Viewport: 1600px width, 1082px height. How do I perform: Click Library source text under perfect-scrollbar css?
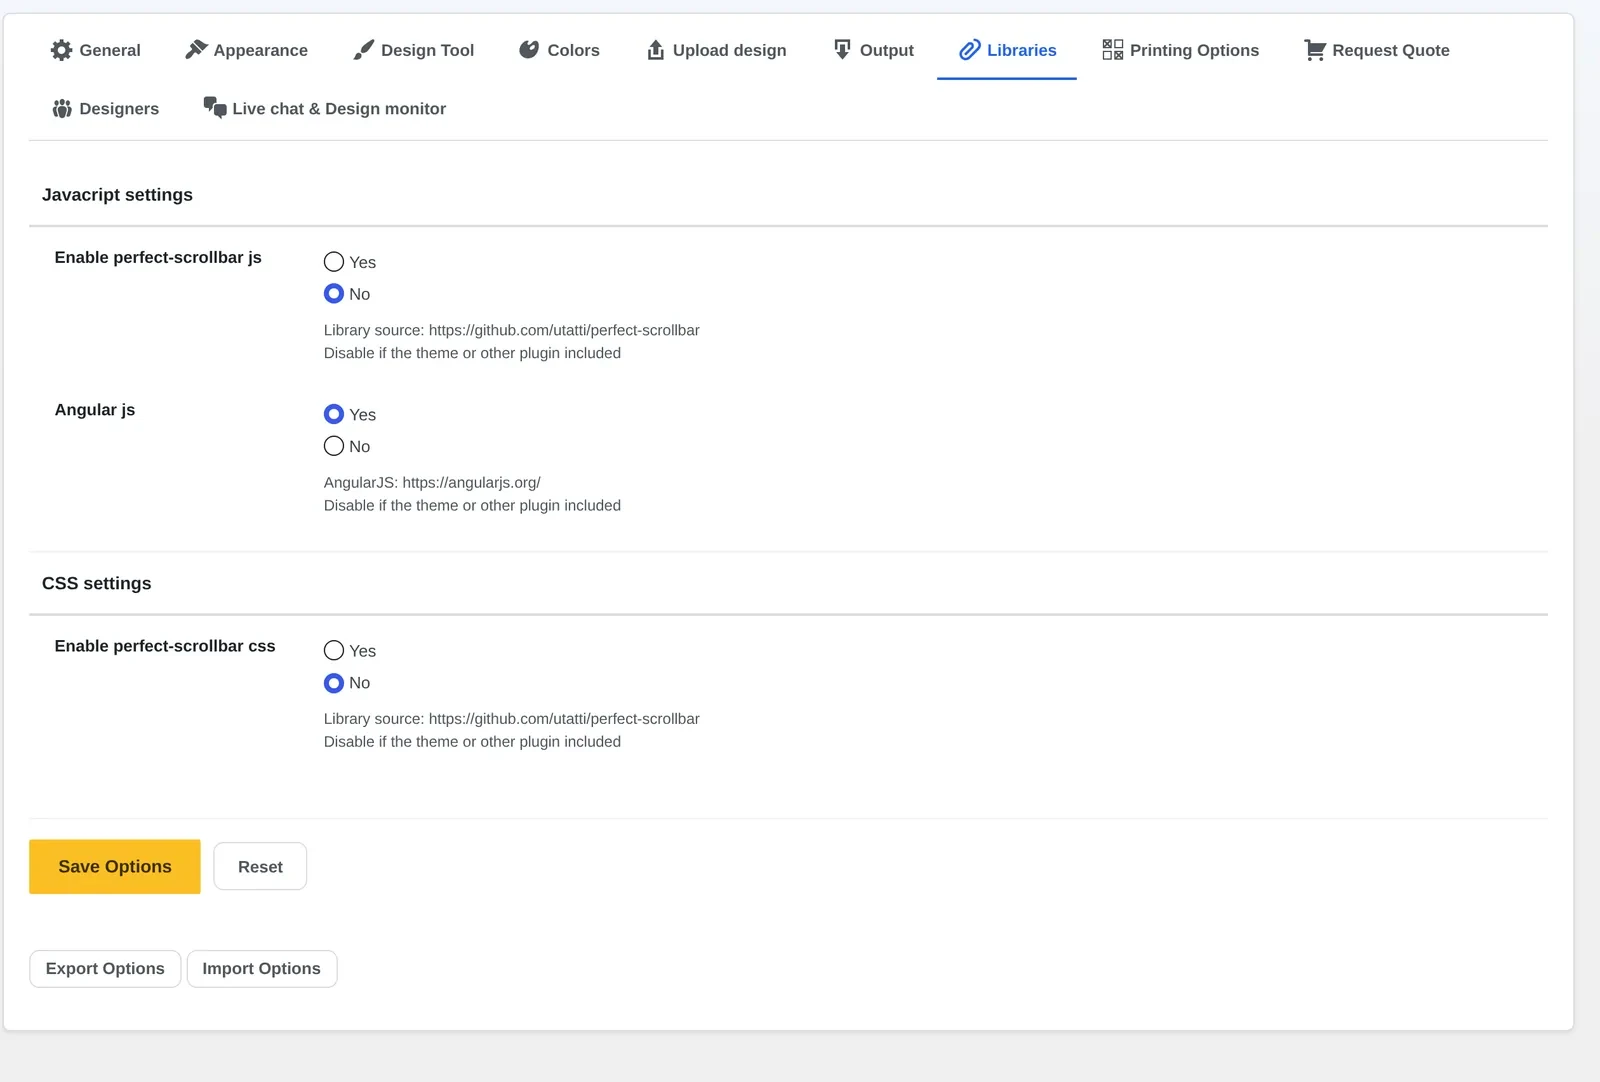pyautogui.click(x=512, y=719)
